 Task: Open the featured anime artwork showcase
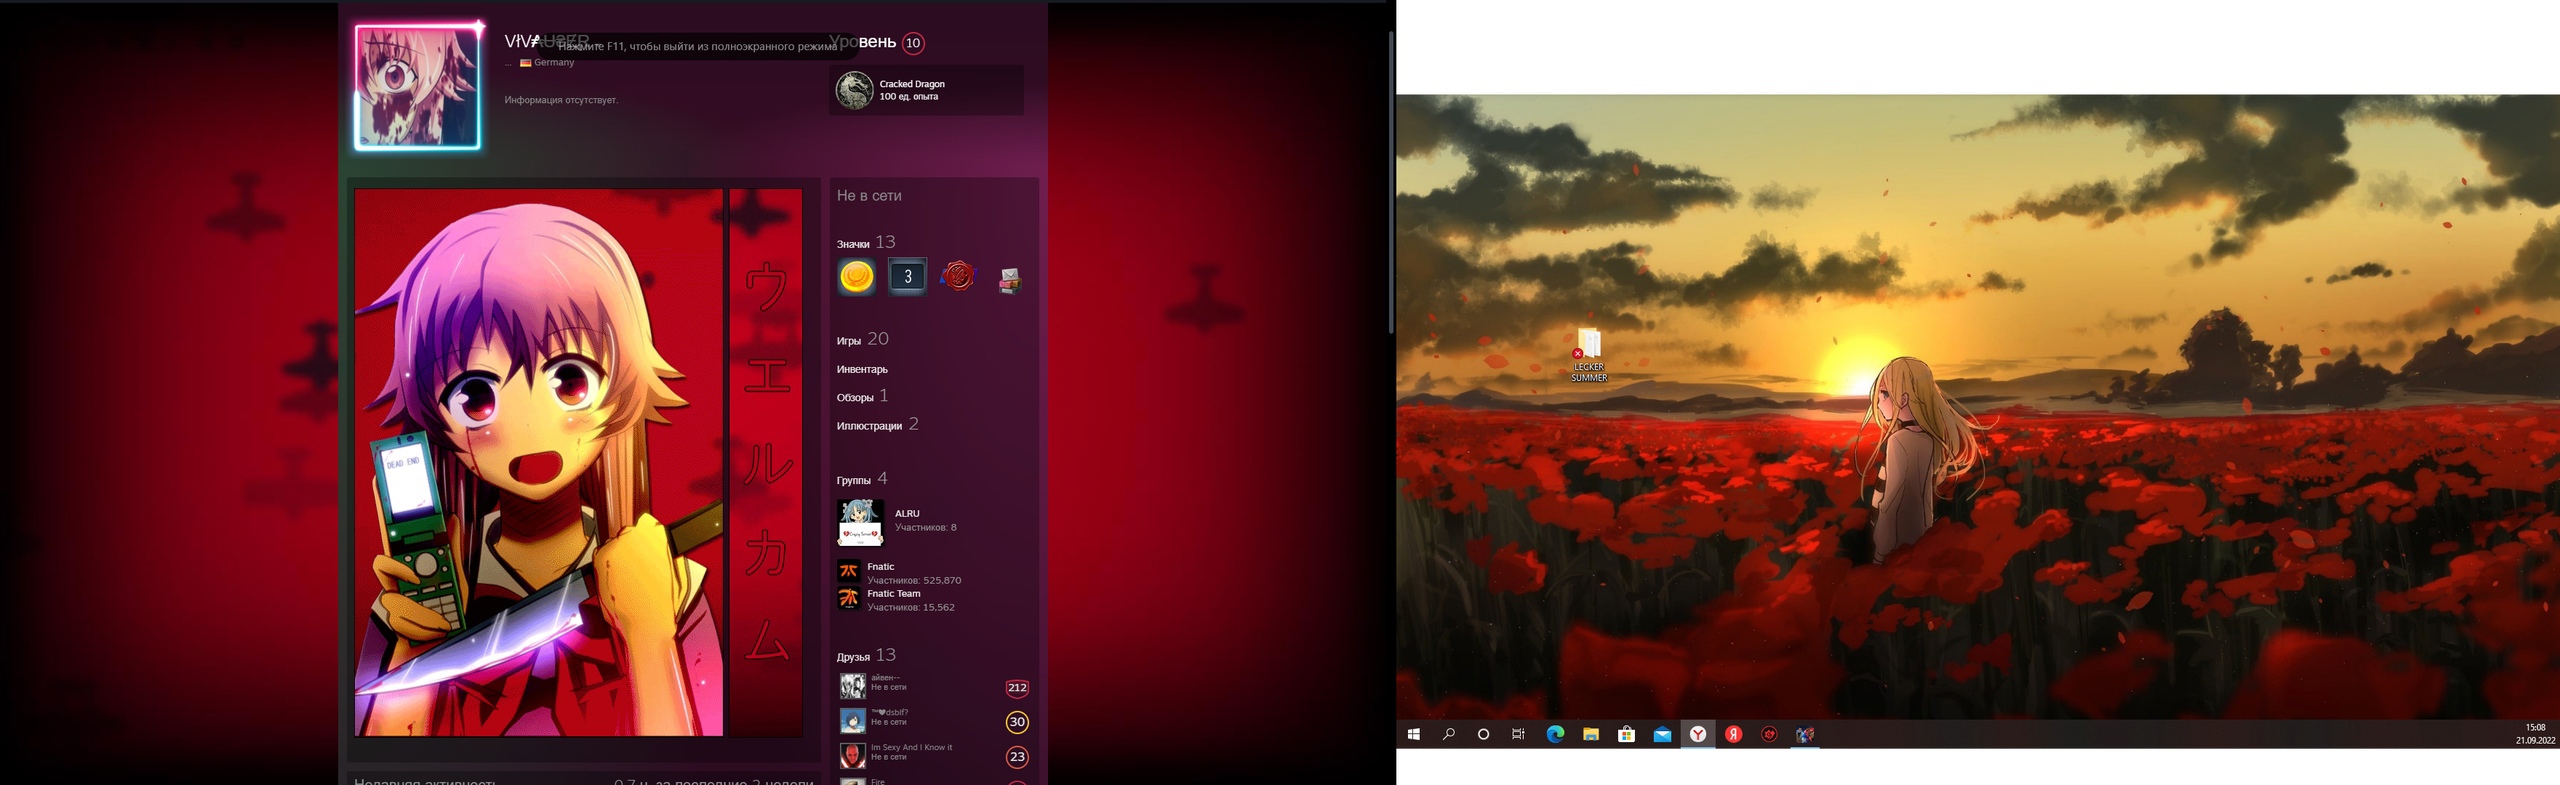pyautogui.click(x=539, y=462)
